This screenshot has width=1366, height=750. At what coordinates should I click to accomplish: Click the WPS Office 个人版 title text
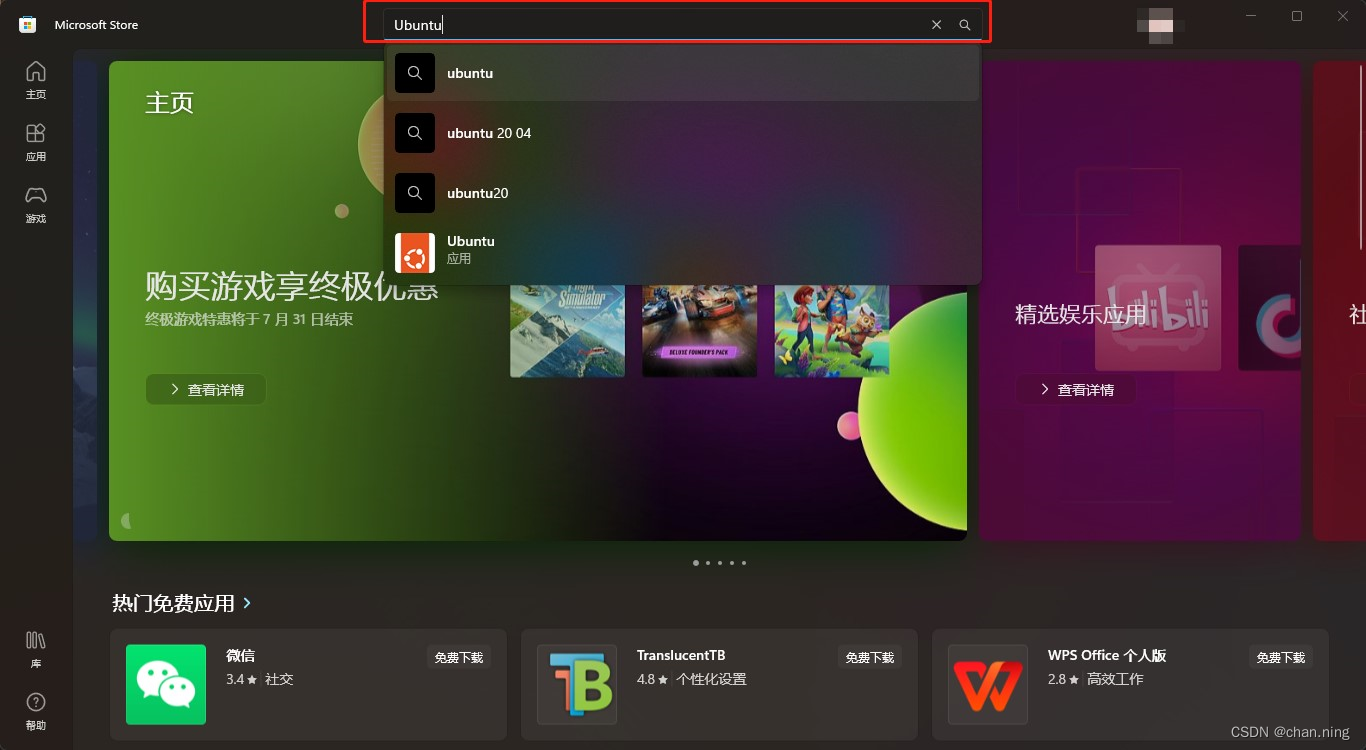point(1107,656)
